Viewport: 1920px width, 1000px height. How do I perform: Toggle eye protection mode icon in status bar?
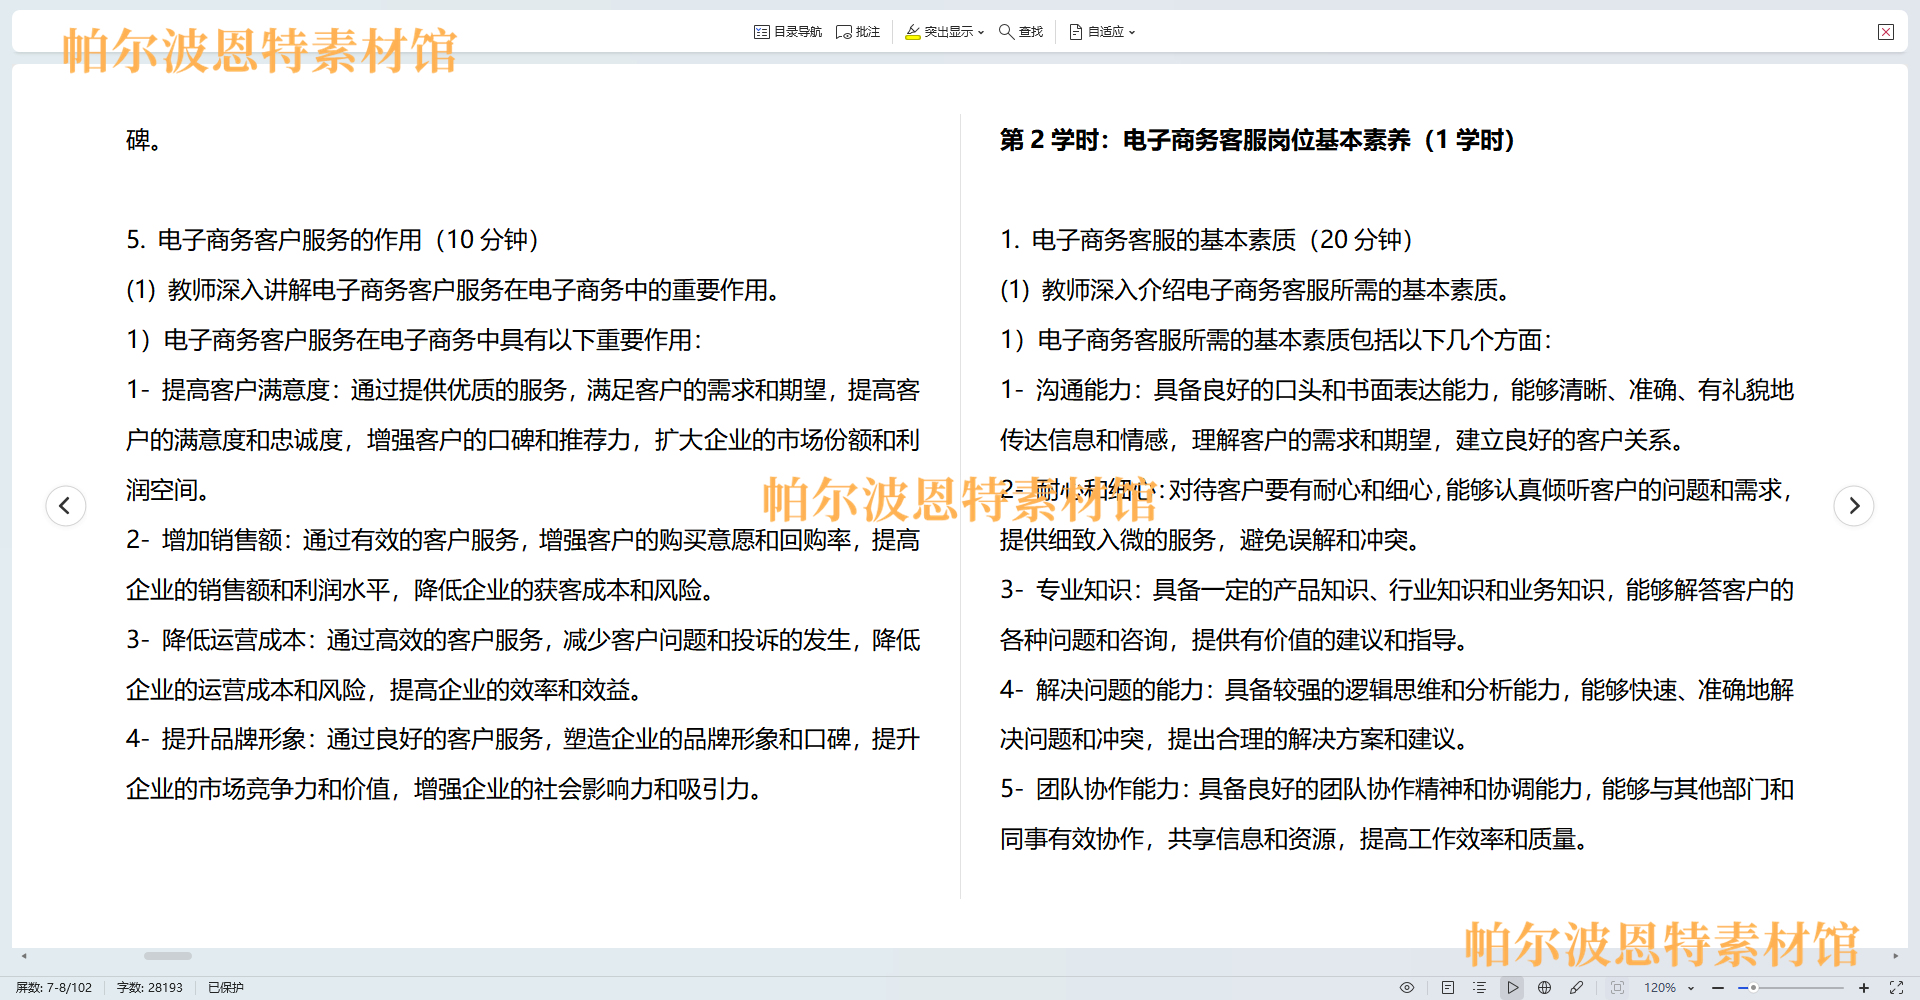1407,987
